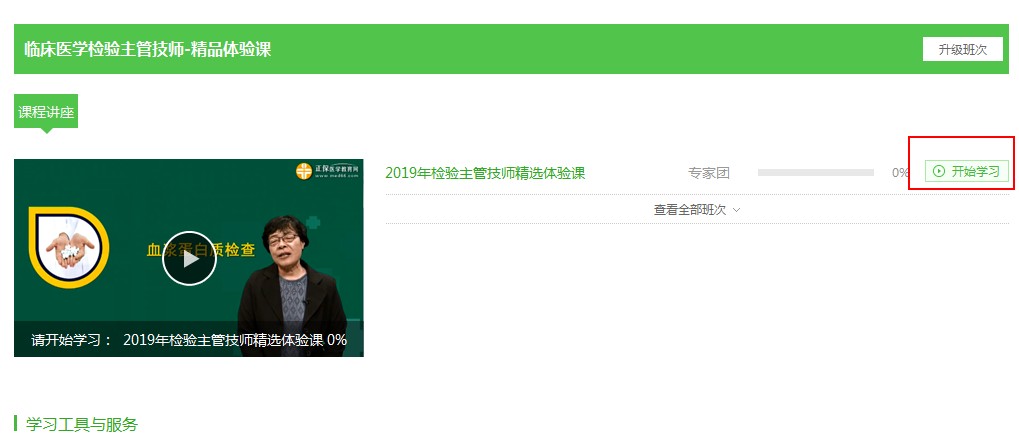Viewport: 1019px width, 444px height.
Task: Click the gray course progress bar
Action: click(x=816, y=173)
